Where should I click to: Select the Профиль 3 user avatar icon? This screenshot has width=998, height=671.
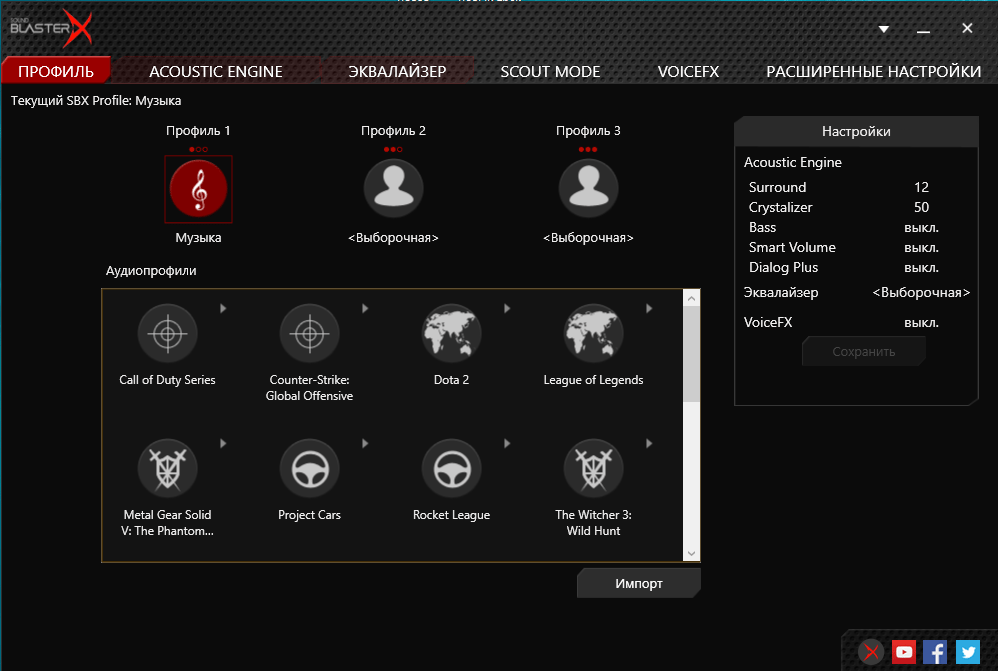588,188
